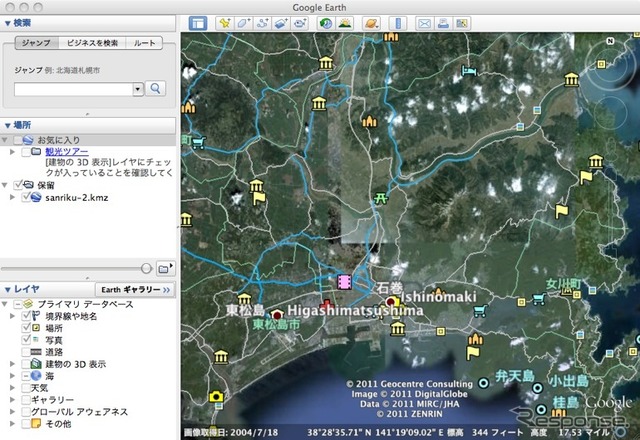The width and height of the screenshot is (640, 440).
Task: Click the blue hotel bed marker
Action: pos(469,71)
